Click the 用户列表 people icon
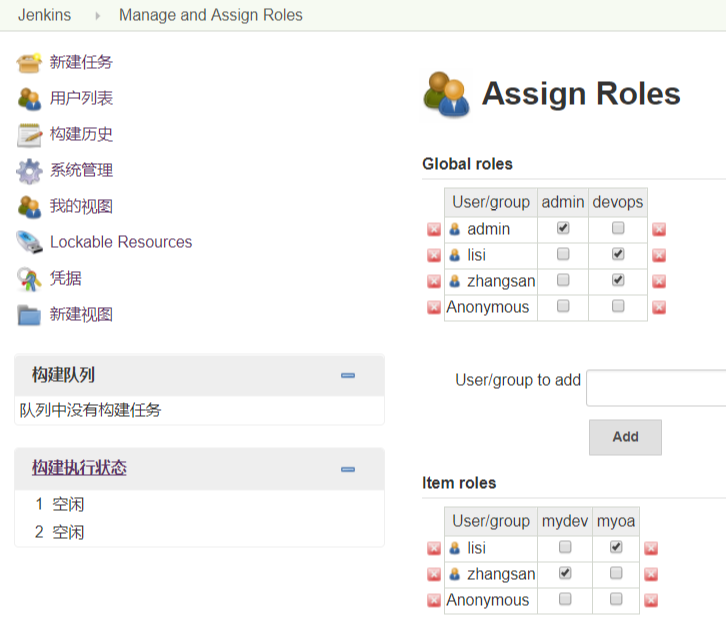726x623 pixels. 29,99
